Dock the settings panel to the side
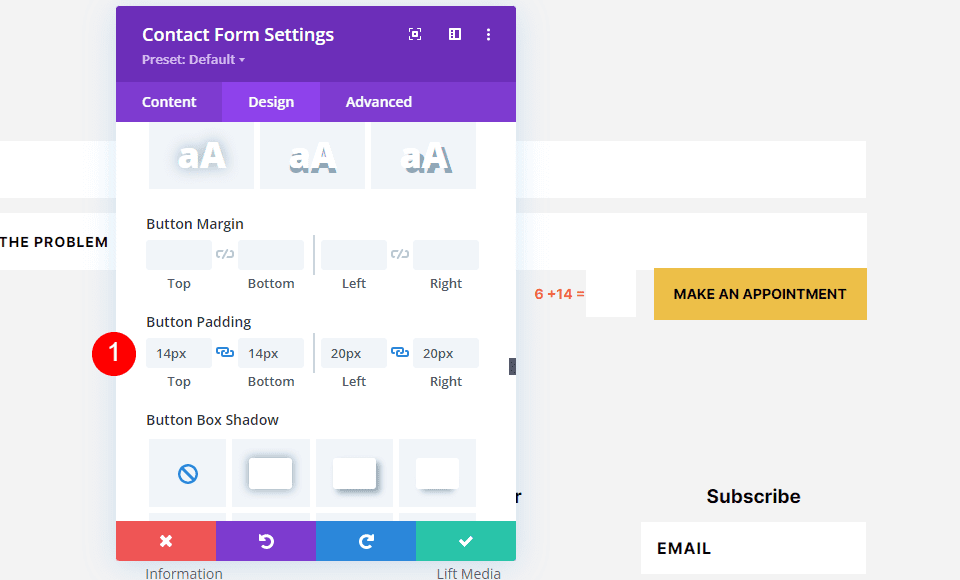This screenshot has height=580, width=960. [454, 33]
